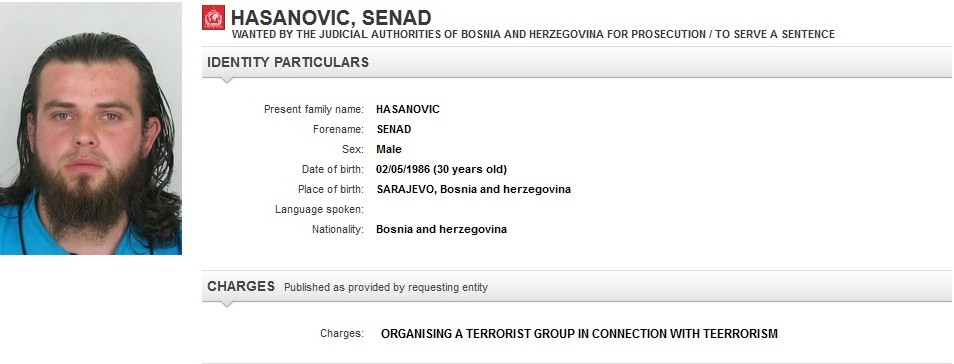Screen dimensions: 954x364
Task: Click the date of birth 02/05/1986
Action: point(402,169)
